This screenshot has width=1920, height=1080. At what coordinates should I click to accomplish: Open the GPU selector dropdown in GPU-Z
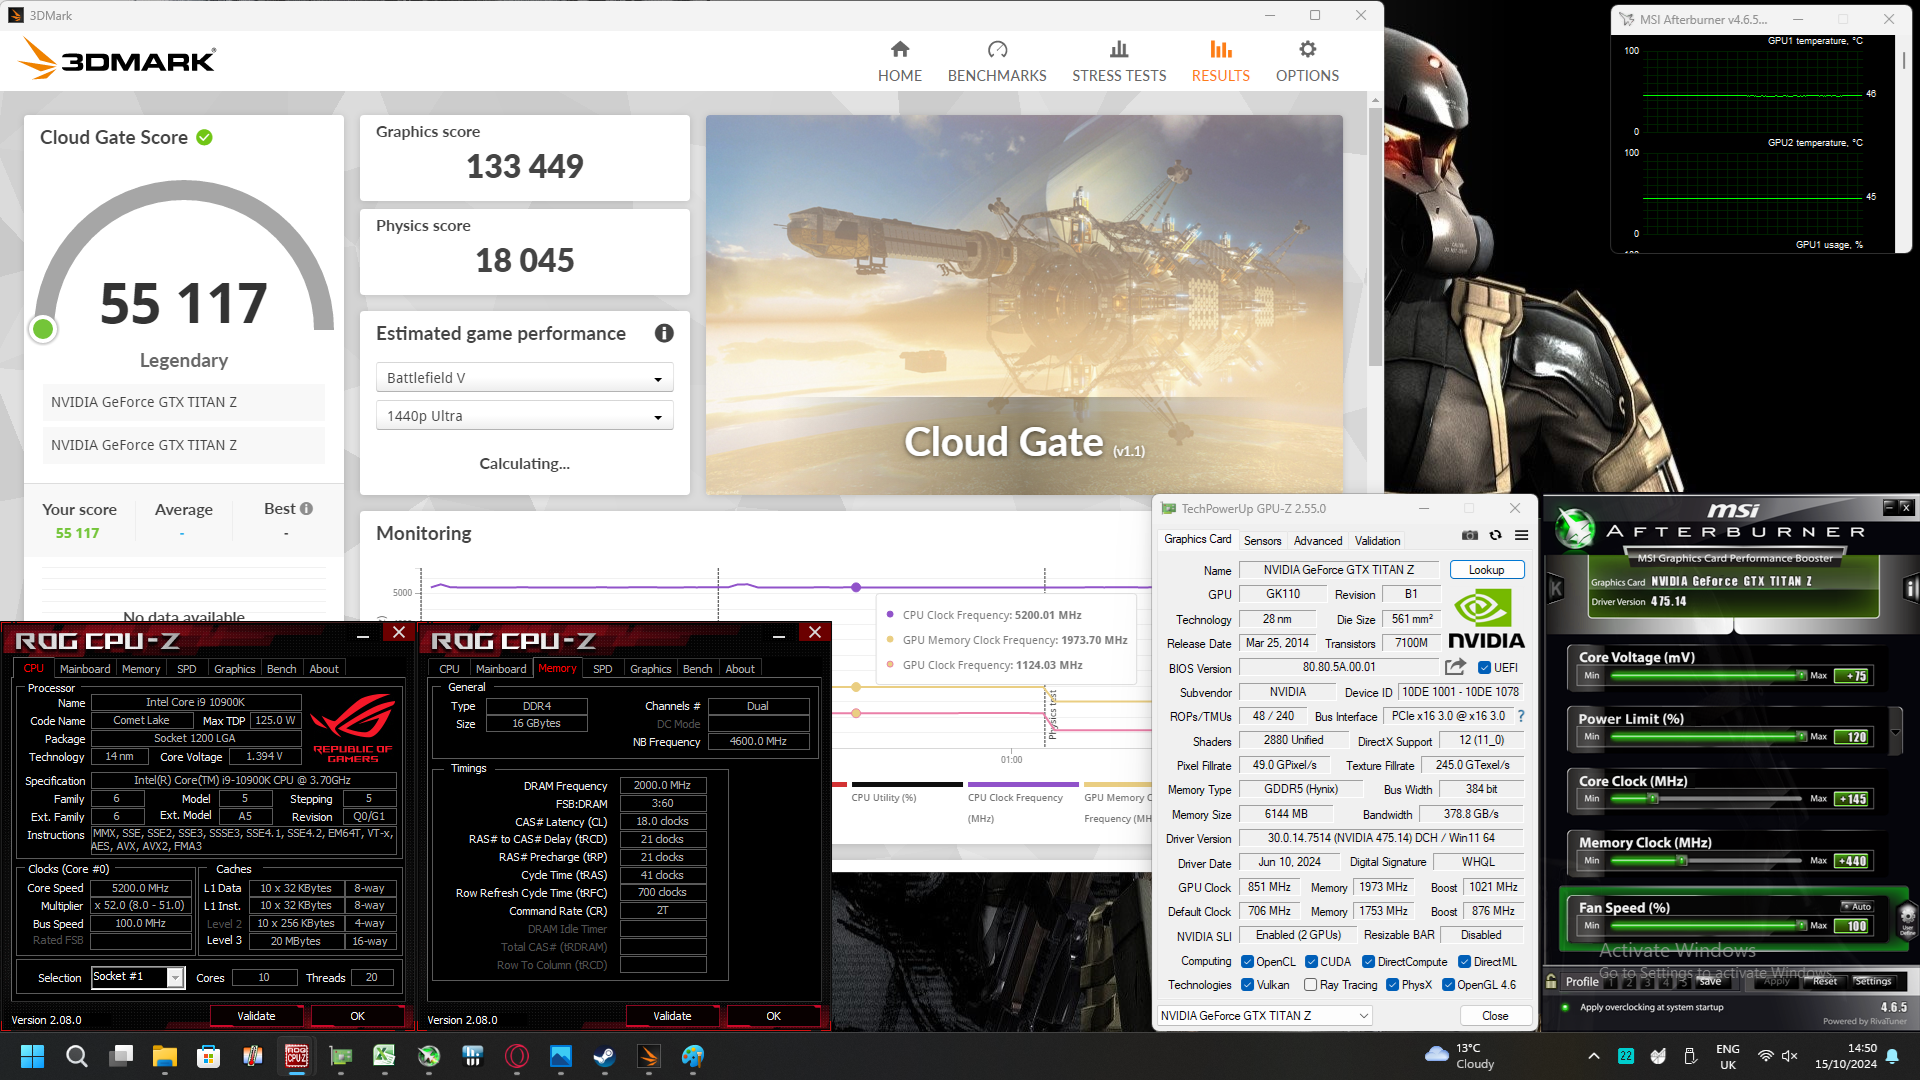click(1264, 1015)
